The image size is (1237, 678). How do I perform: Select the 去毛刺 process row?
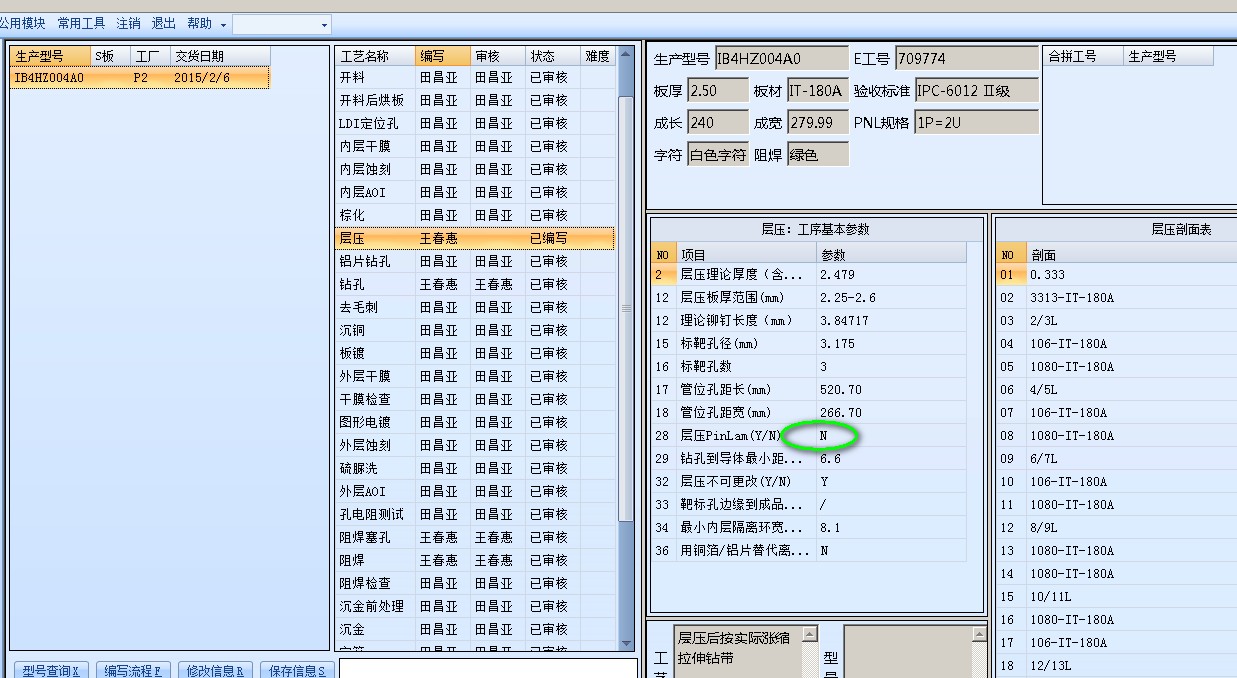click(x=475, y=307)
